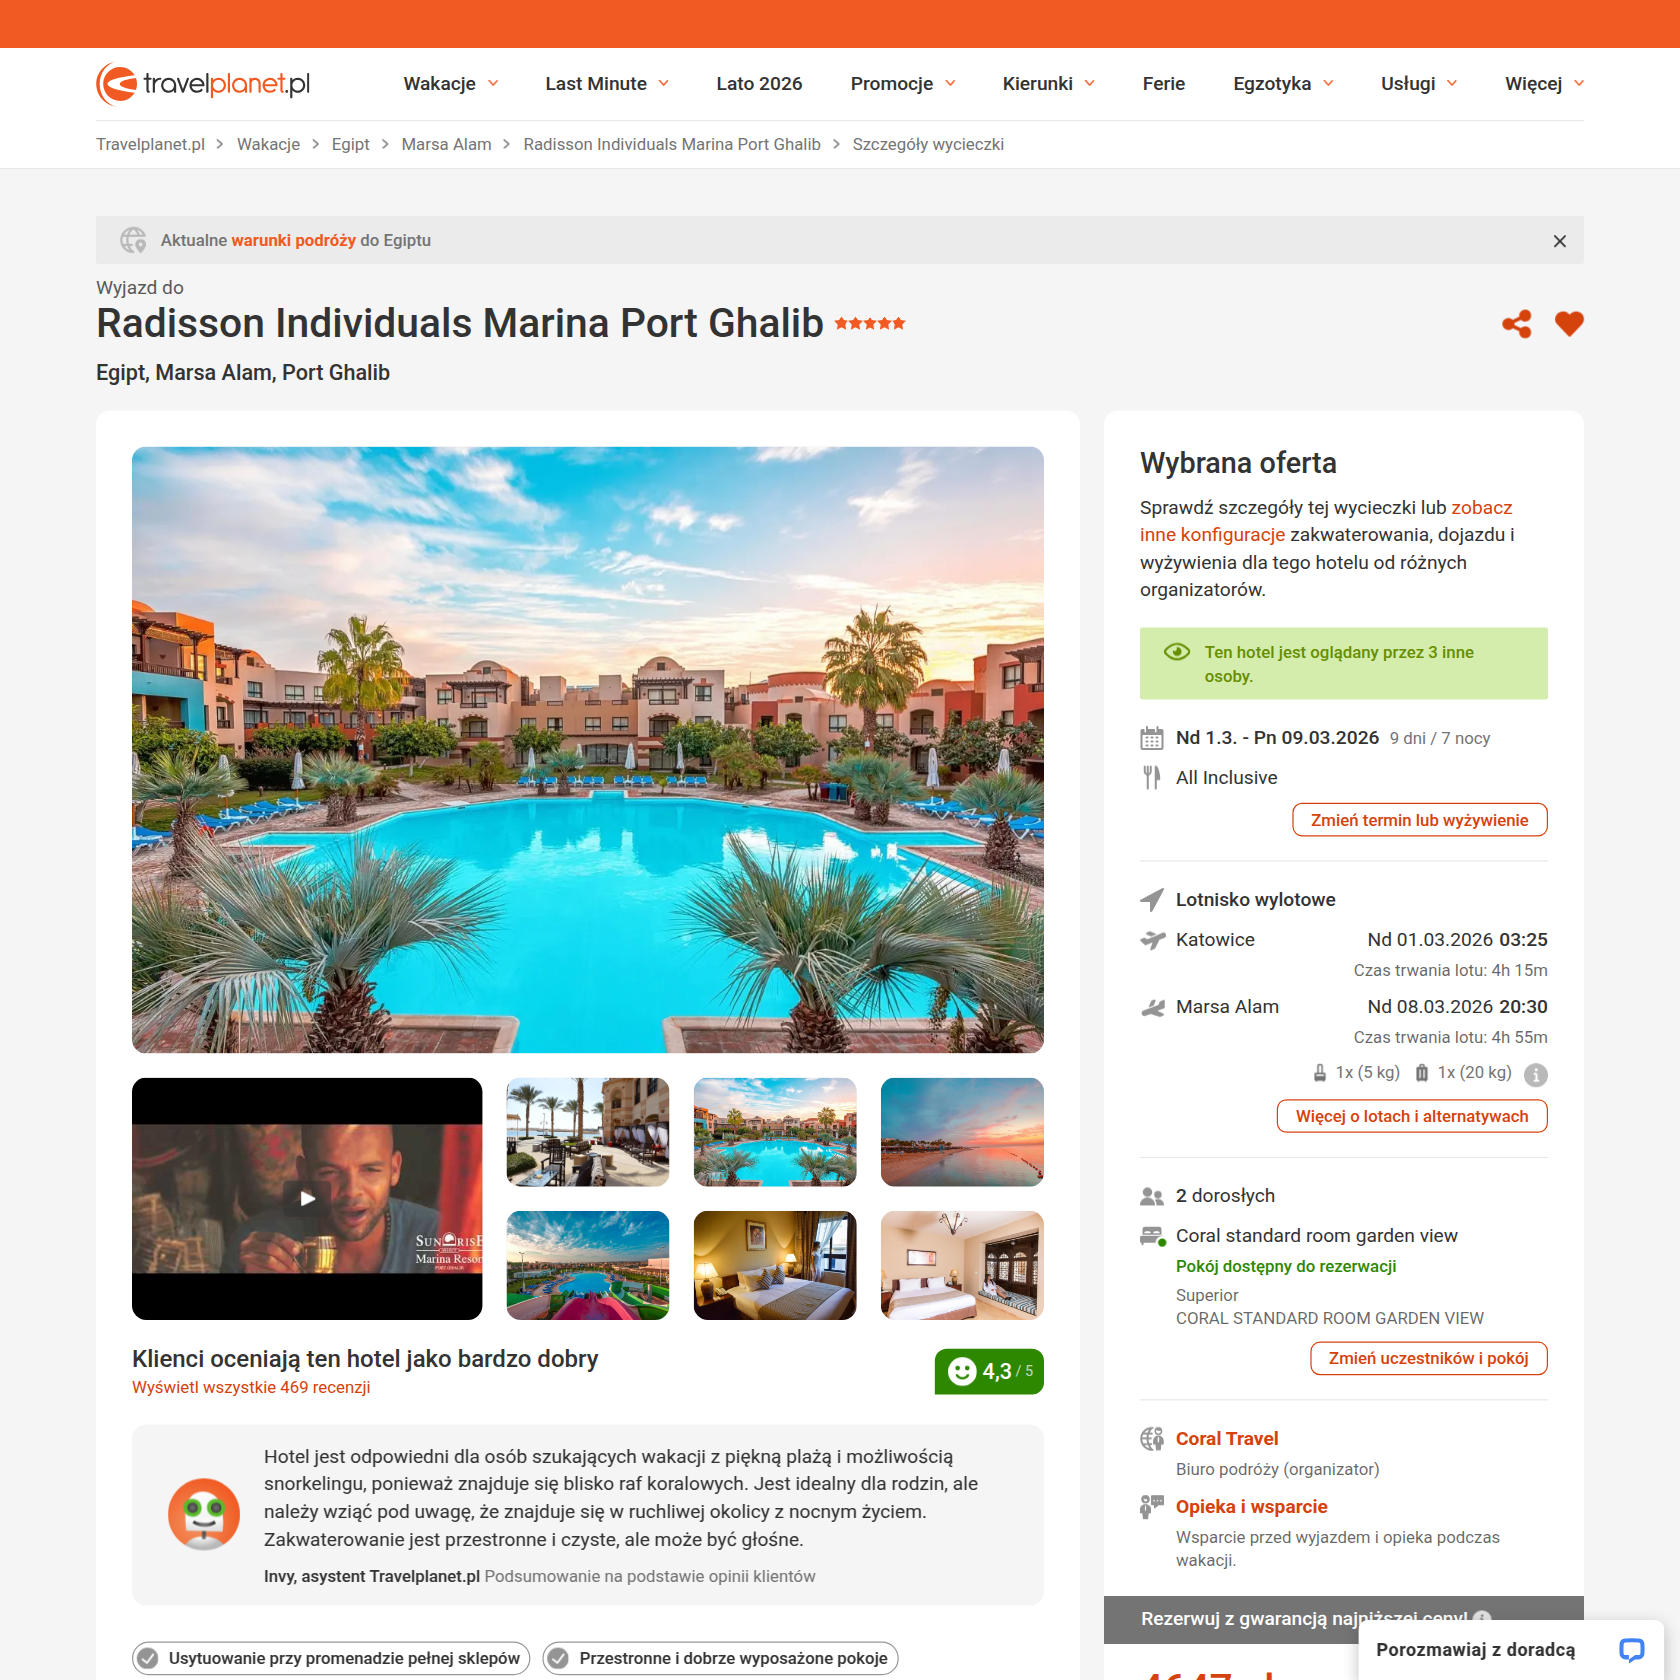Open the Więcej dropdown in navigation

coord(1543,84)
